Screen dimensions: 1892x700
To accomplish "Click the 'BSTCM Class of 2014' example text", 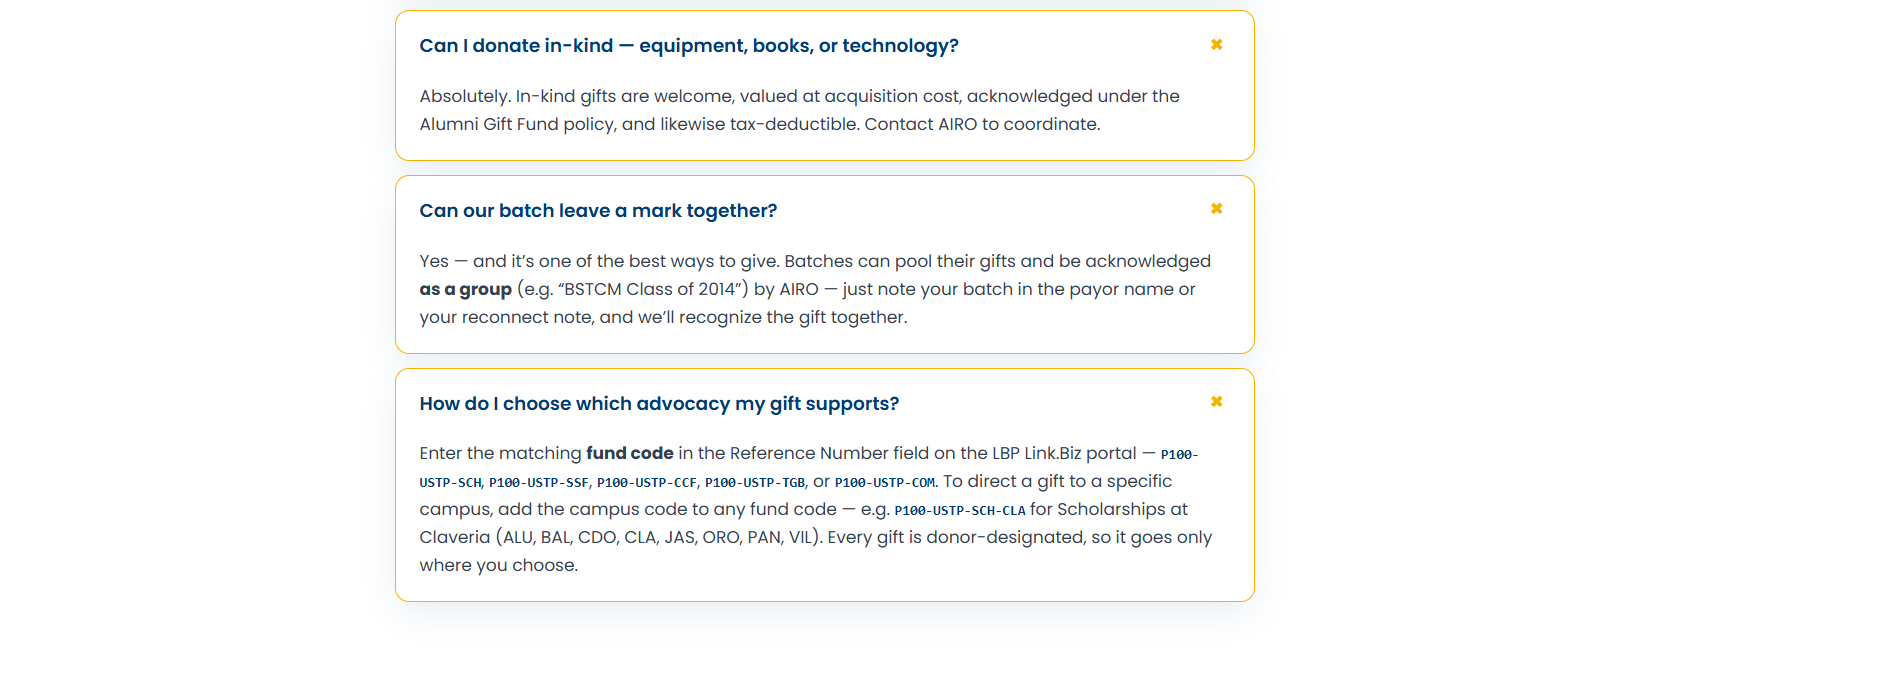I will tap(650, 289).
